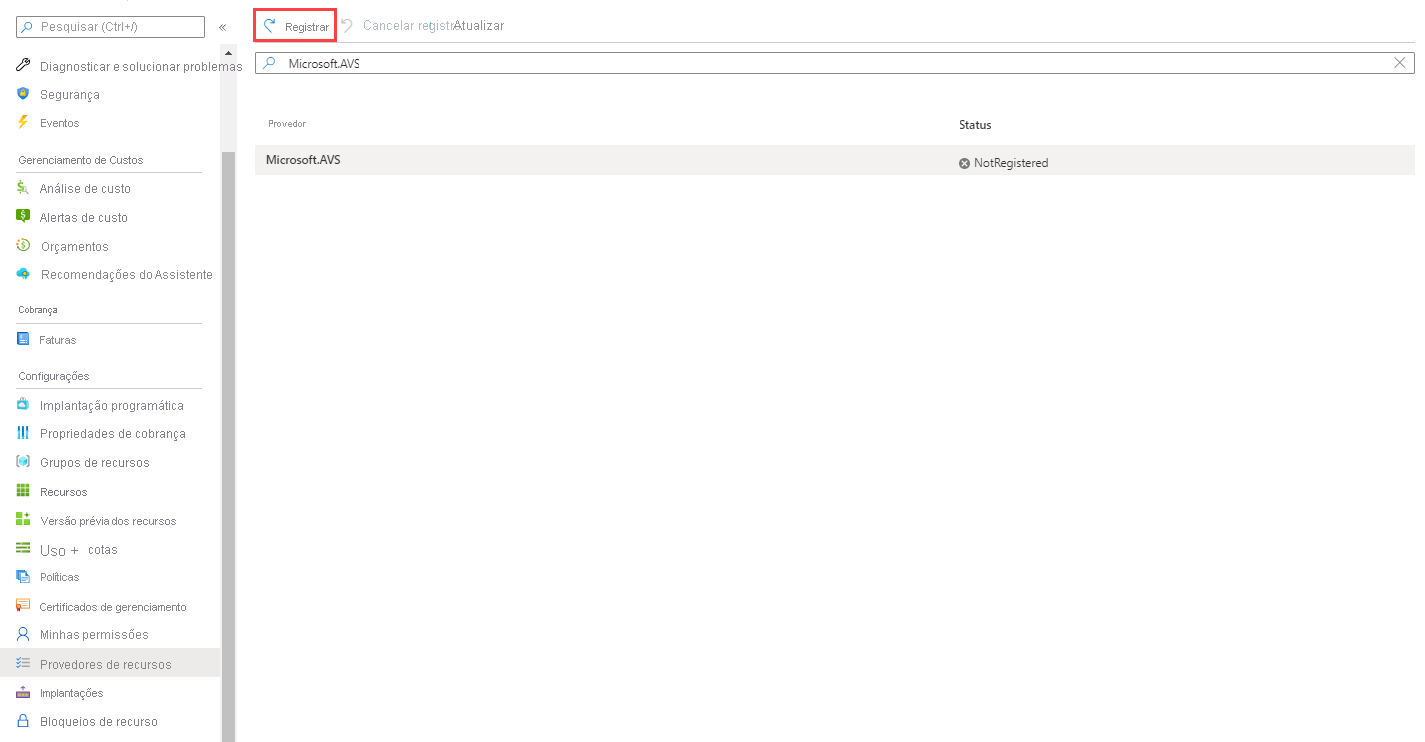
Task: Select Provedores de recursos in the menu
Action: click(x=105, y=663)
